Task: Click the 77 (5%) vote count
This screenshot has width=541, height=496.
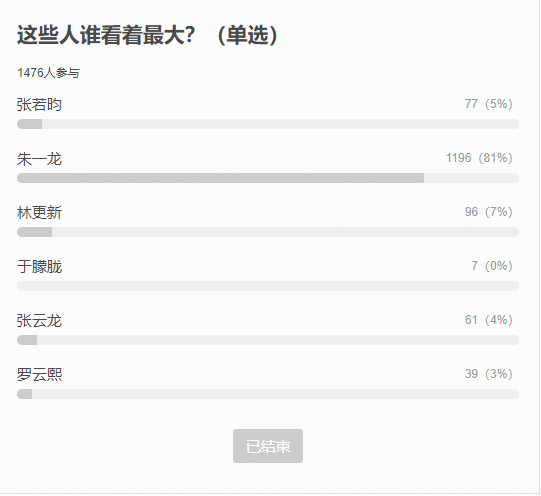Action: [x=489, y=104]
